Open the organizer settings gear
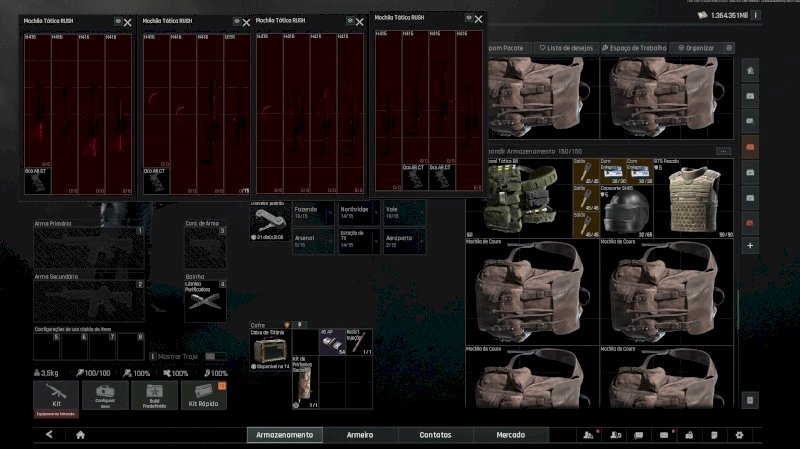800x449 pixels. 730,47
